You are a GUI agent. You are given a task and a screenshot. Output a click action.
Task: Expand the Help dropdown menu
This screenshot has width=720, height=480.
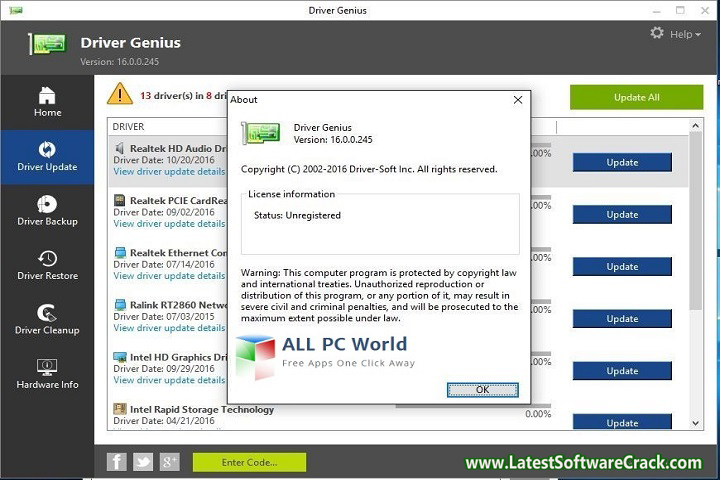[x=685, y=34]
